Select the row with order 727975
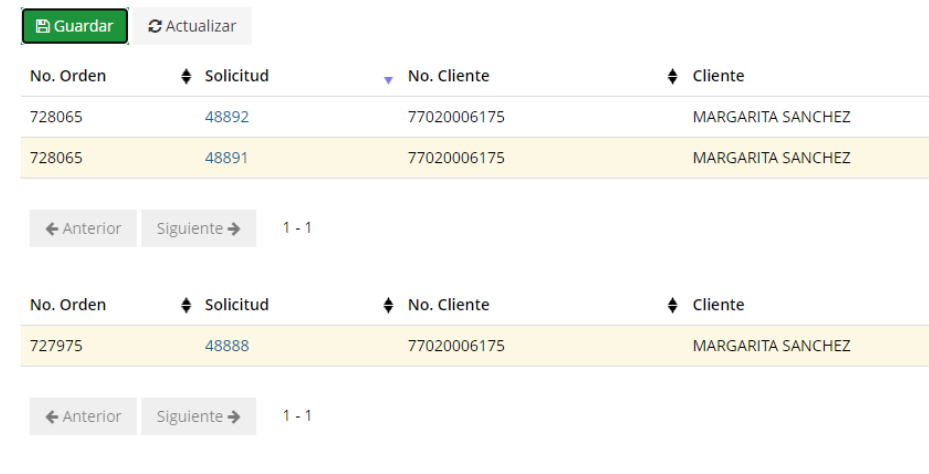The image size is (929, 474). point(475,345)
